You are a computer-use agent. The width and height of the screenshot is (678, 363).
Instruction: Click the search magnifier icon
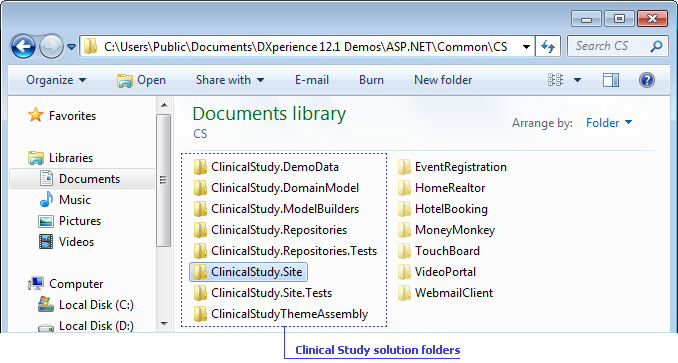coord(656,46)
